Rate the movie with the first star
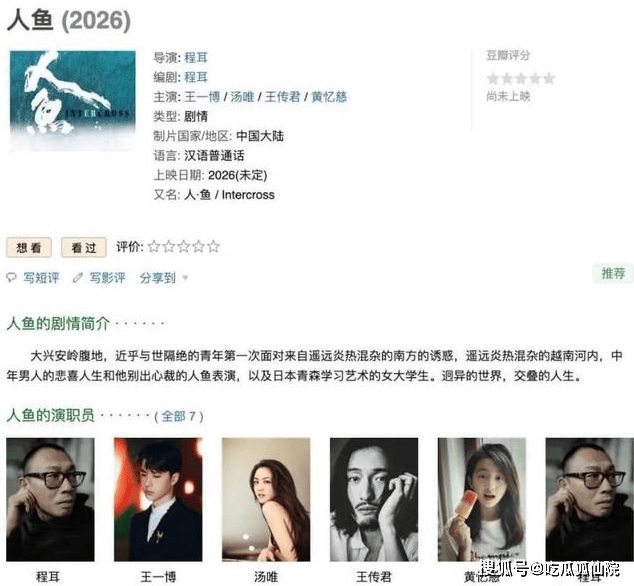This screenshot has height=586, width=634. [154, 246]
